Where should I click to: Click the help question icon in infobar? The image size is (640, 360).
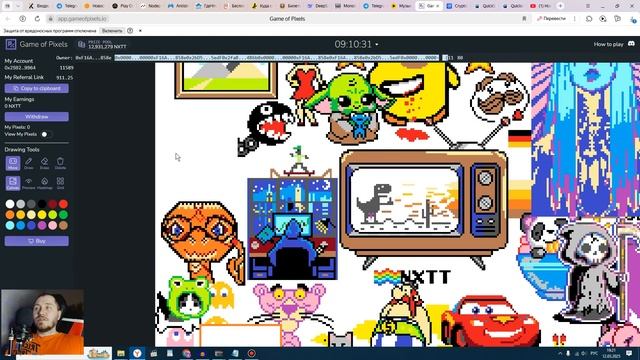(x=130, y=31)
